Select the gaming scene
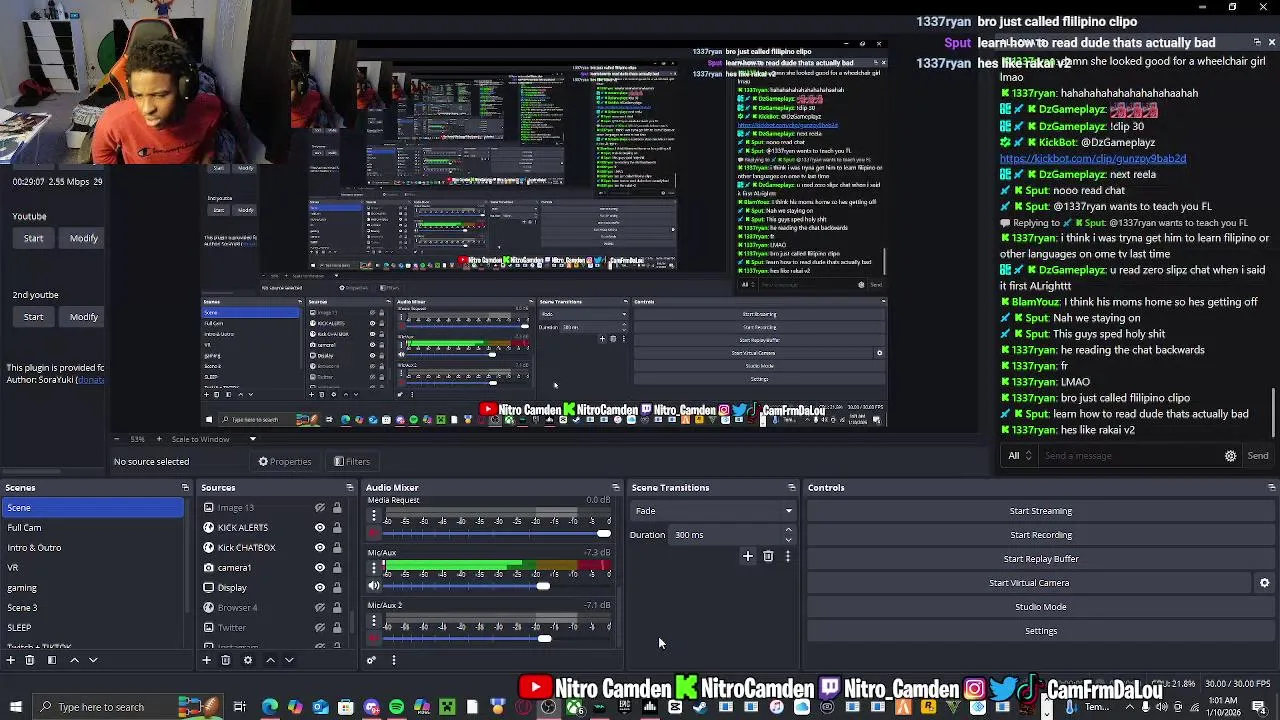The image size is (1280, 720). (x=93, y=588)
